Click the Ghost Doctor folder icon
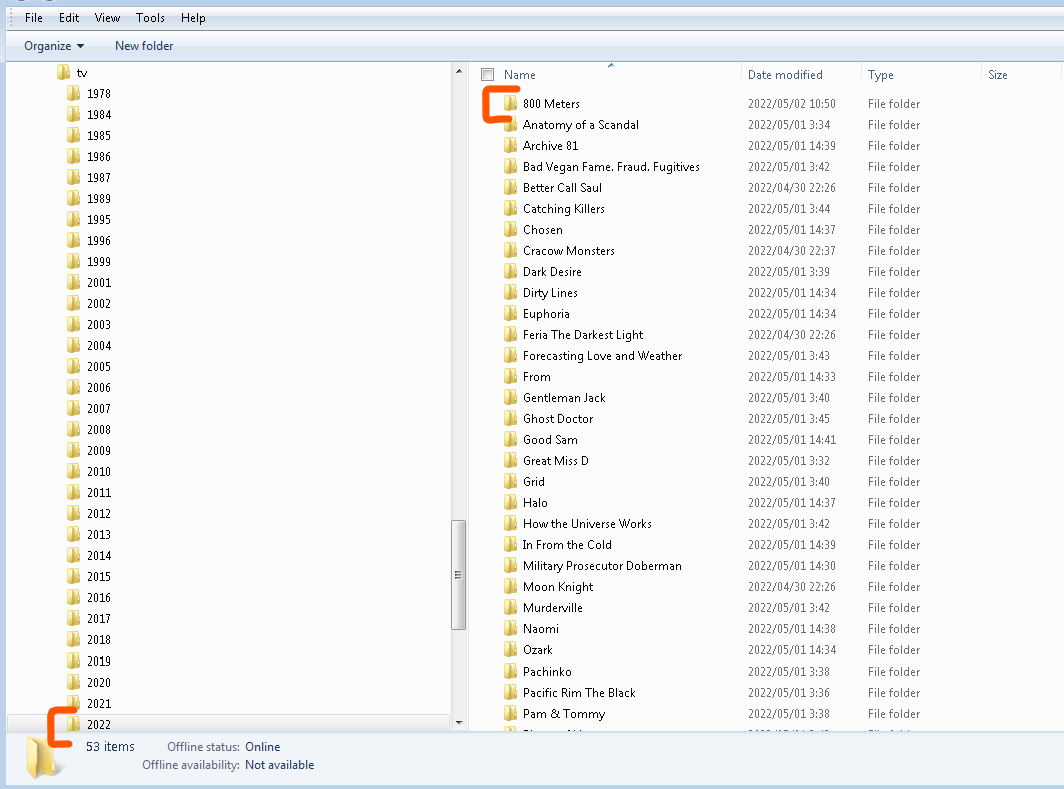Viewport: 1064px width, 789px height. coord(510,419)
